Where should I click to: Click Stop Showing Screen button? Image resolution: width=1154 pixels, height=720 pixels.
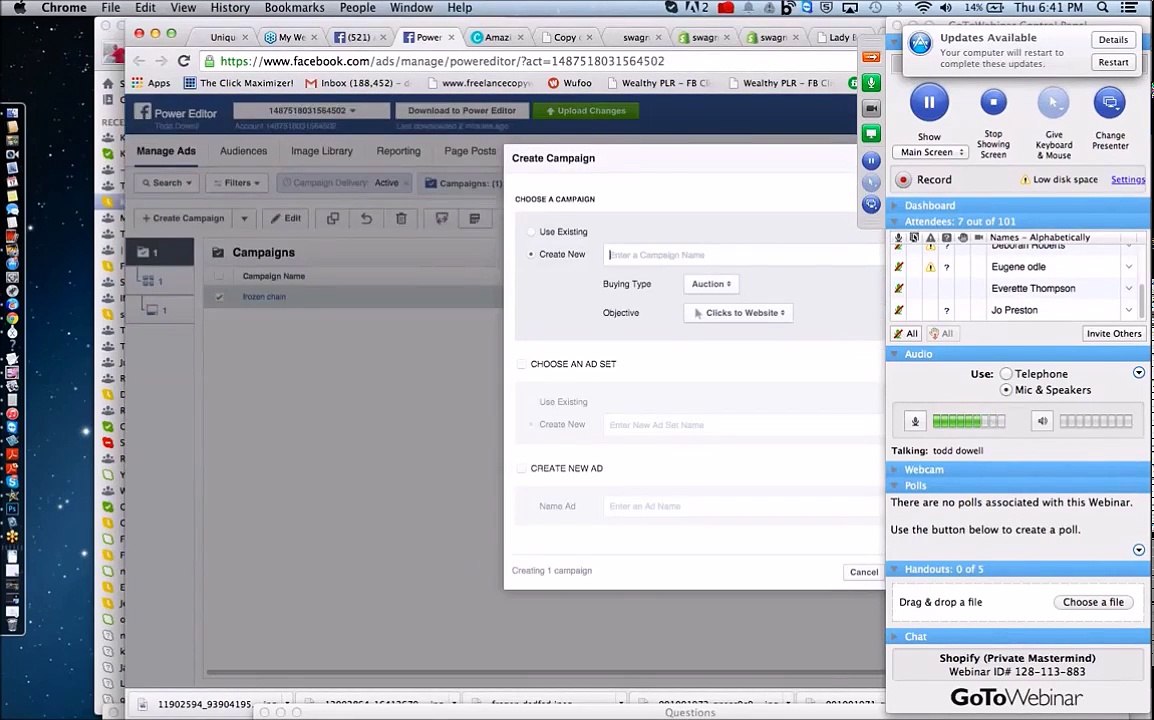click(993, 102)
